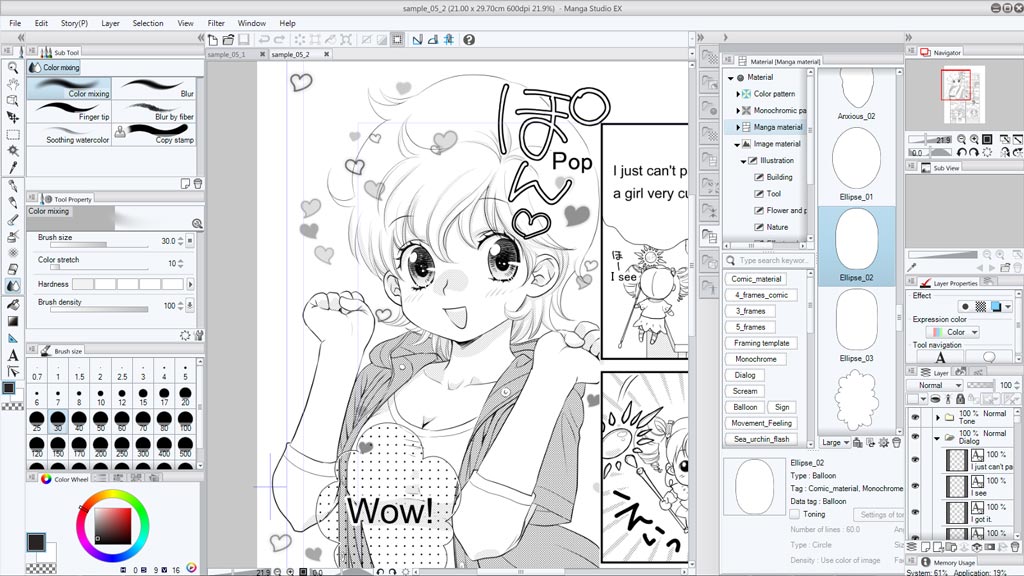
Task: Select the rectangular selection marquee tool
Action: [13, 134]
